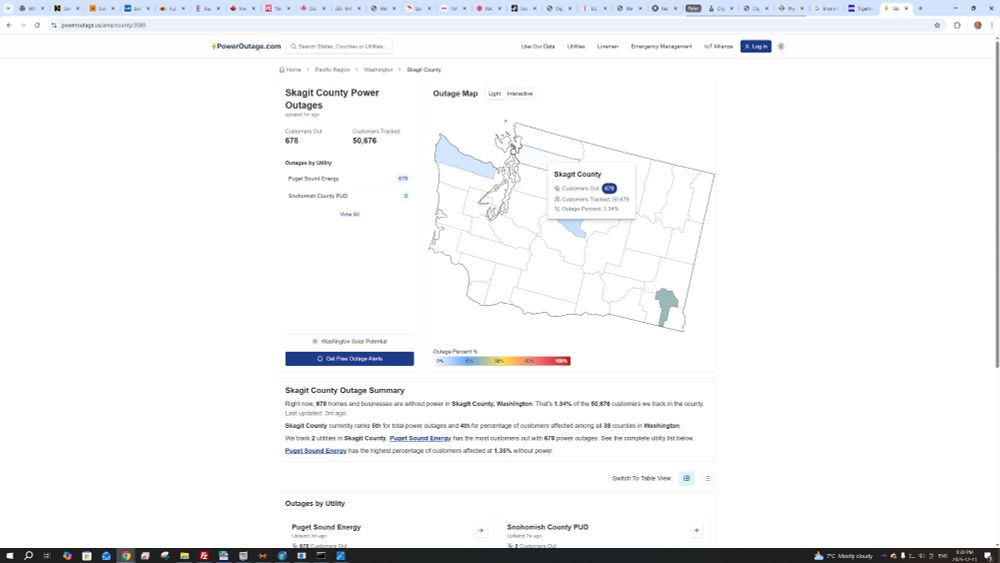Click the 678 customers out badge in tooltip

click(609, 188)
